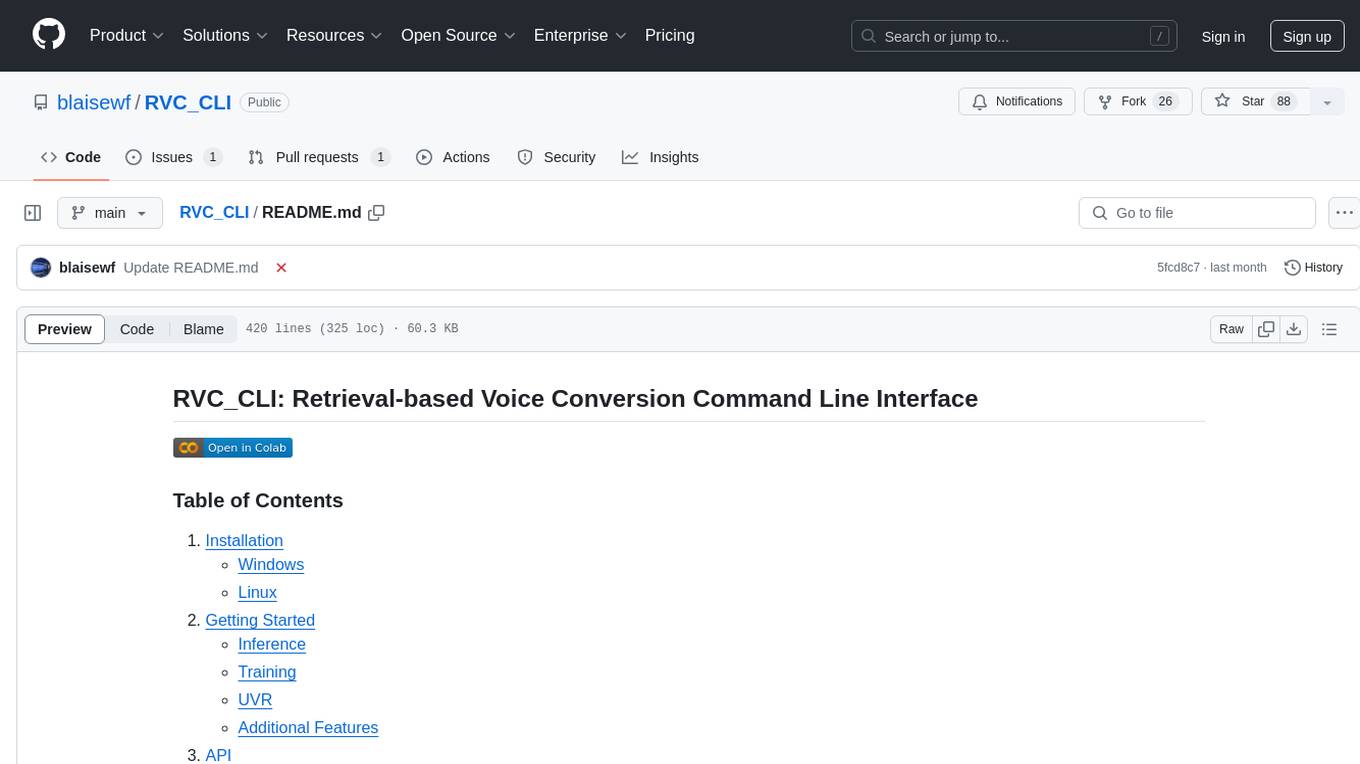
Task: Jump to the Linux section
Action: [x=257, y=593]
